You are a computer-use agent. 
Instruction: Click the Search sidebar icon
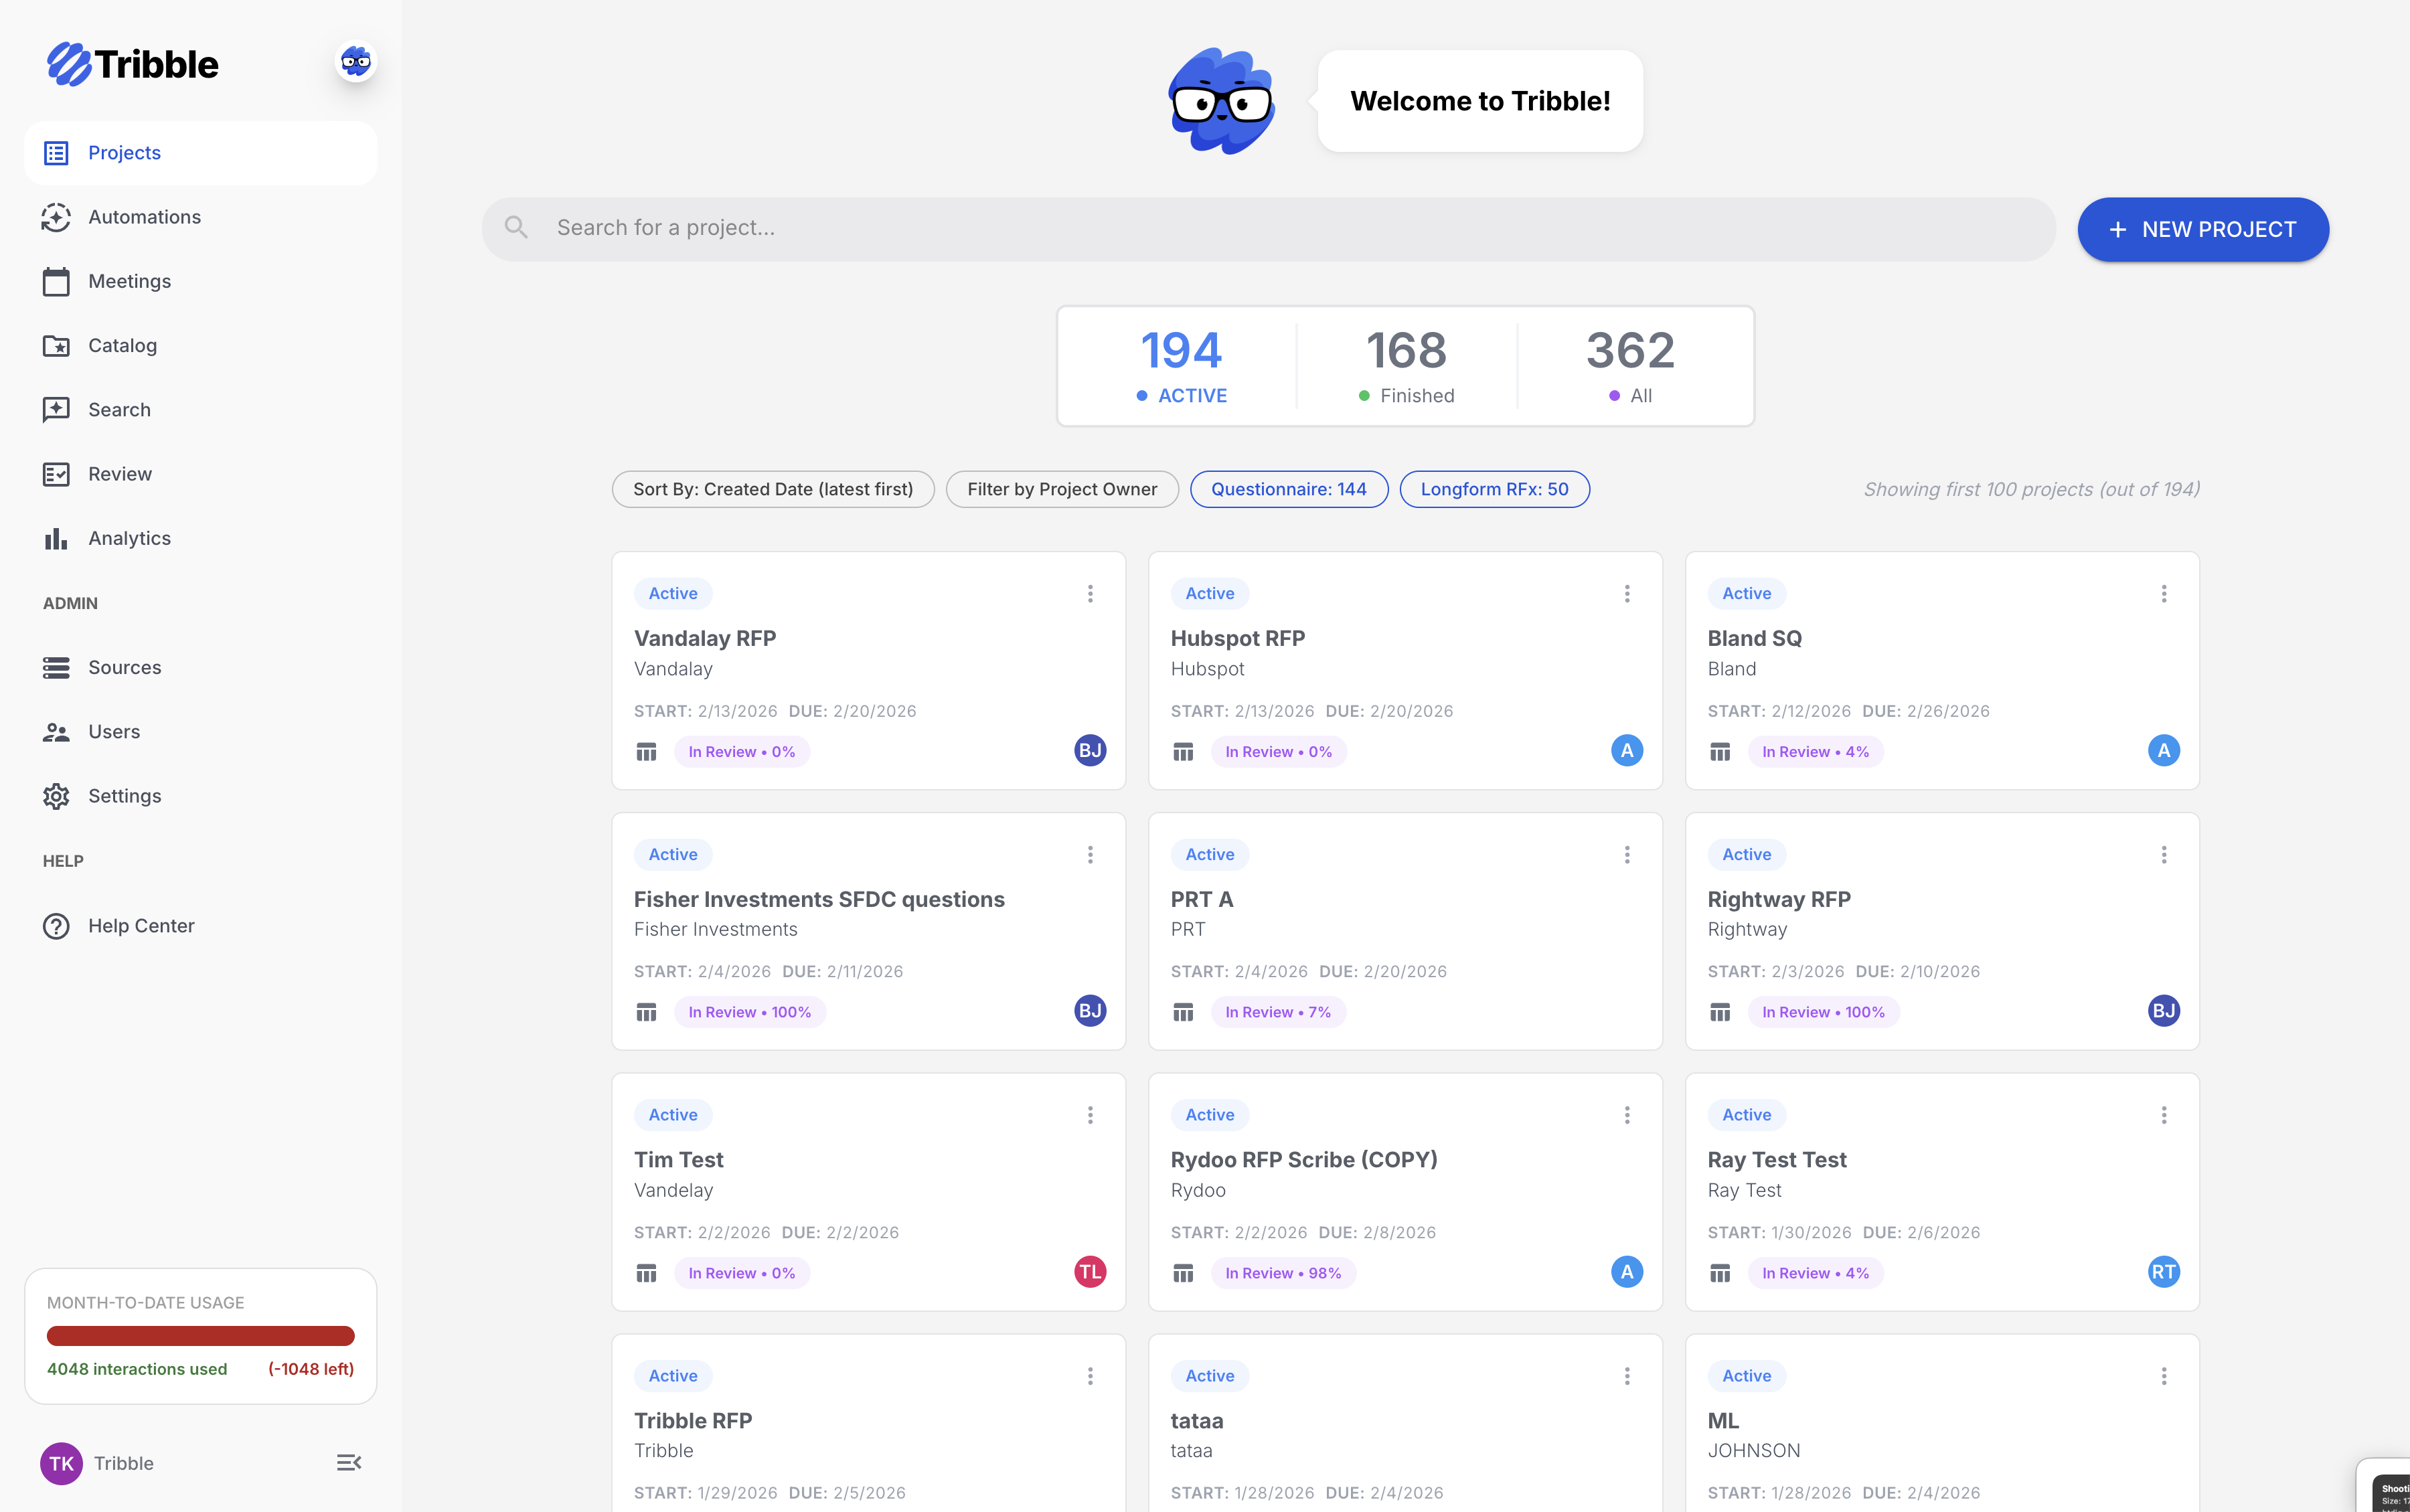click(56, 410)
